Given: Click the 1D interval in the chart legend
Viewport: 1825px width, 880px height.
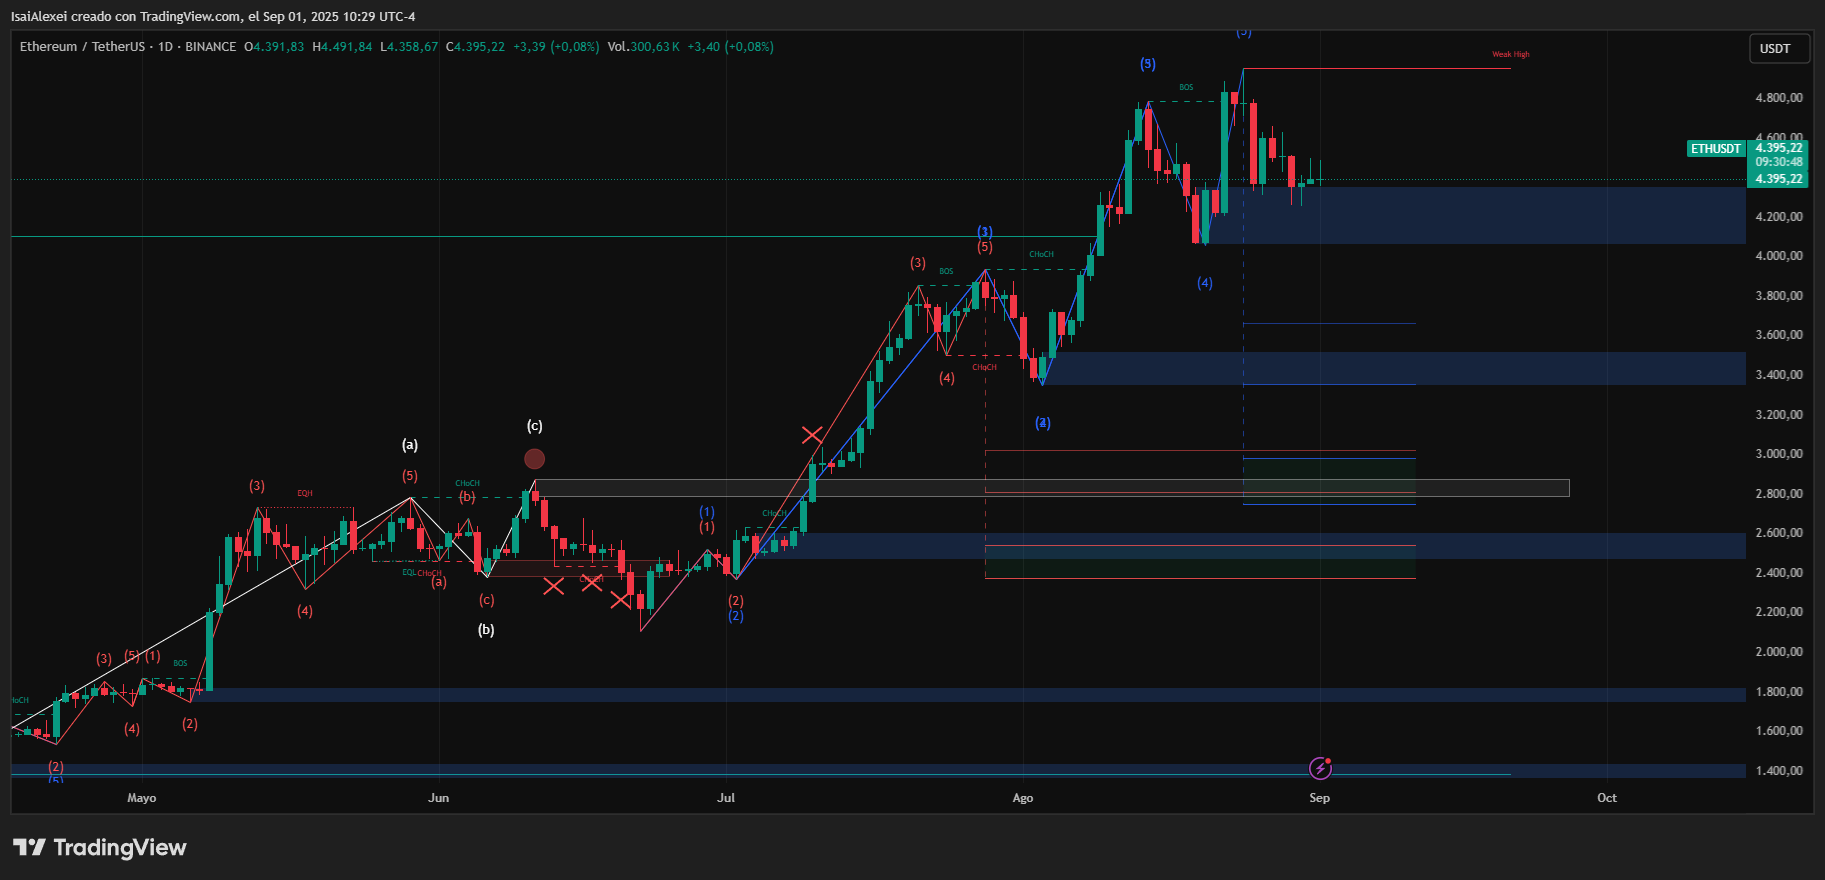Looking at the screenshot, I should coord(165,47).
